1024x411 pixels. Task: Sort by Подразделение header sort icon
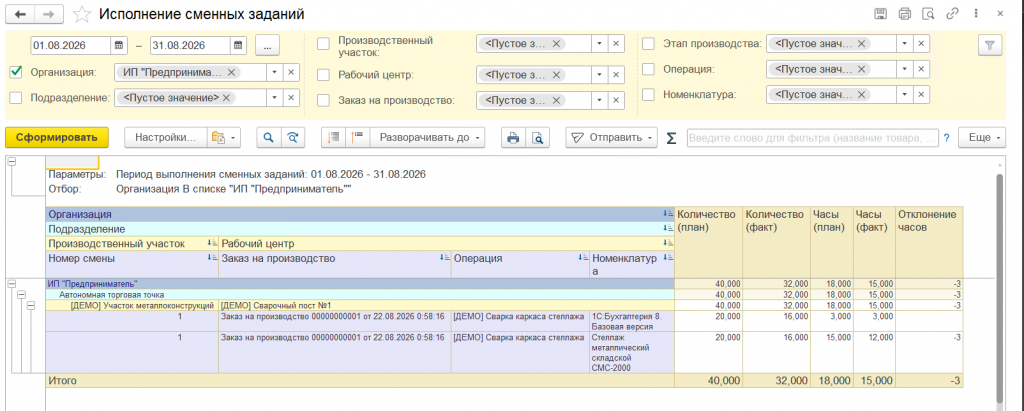click(667, 229)
